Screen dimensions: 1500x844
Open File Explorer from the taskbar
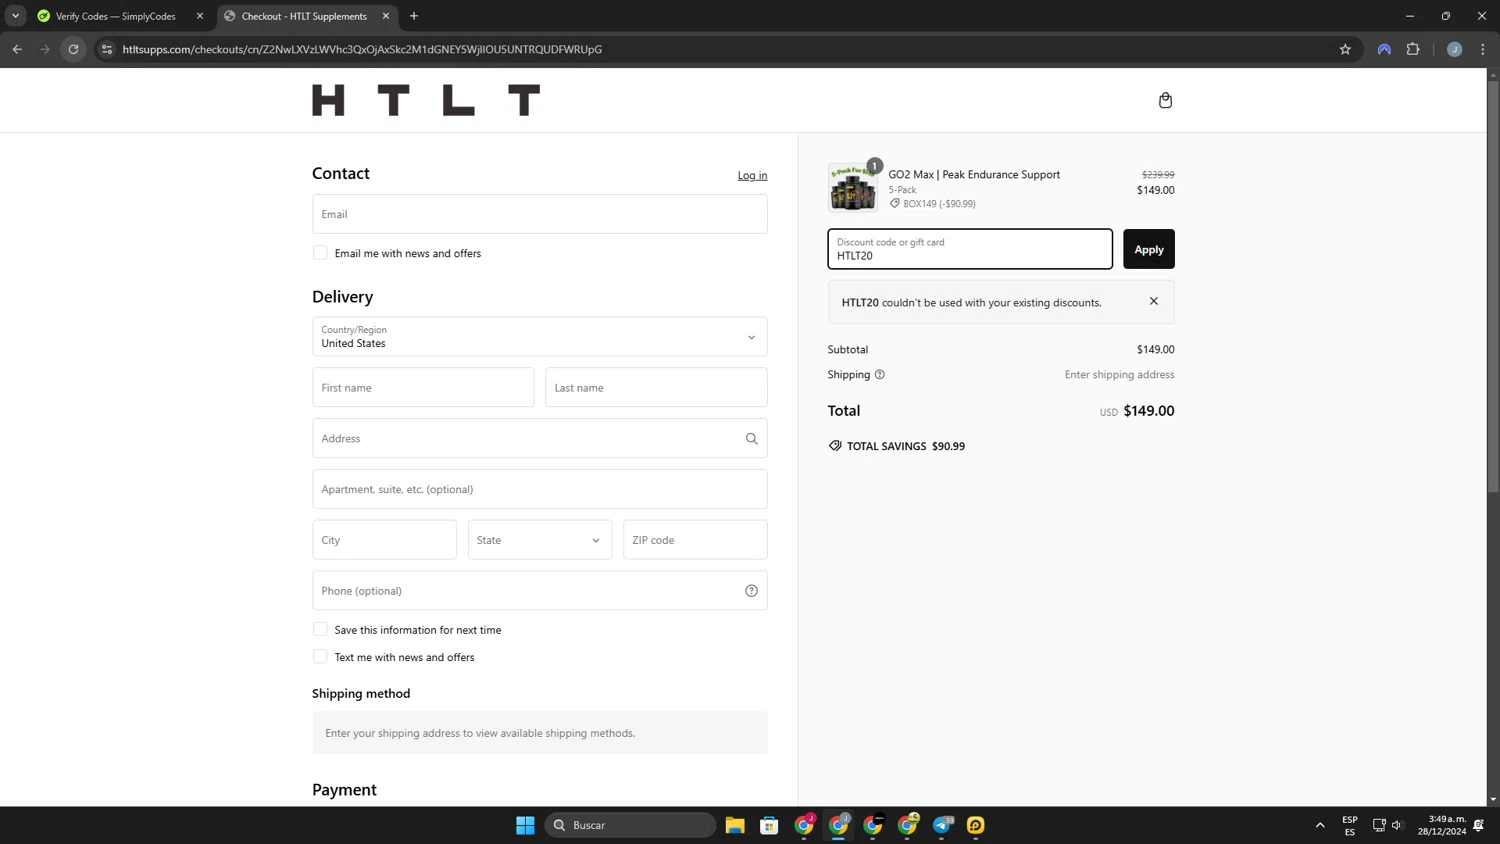tap(735, 825)
